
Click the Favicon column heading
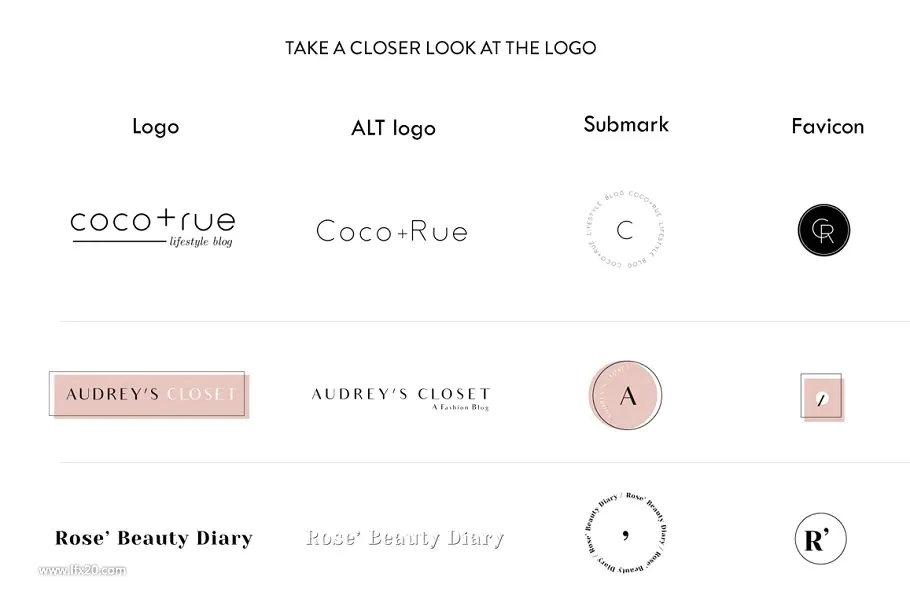pyautogui.click(x=828, y=127)
